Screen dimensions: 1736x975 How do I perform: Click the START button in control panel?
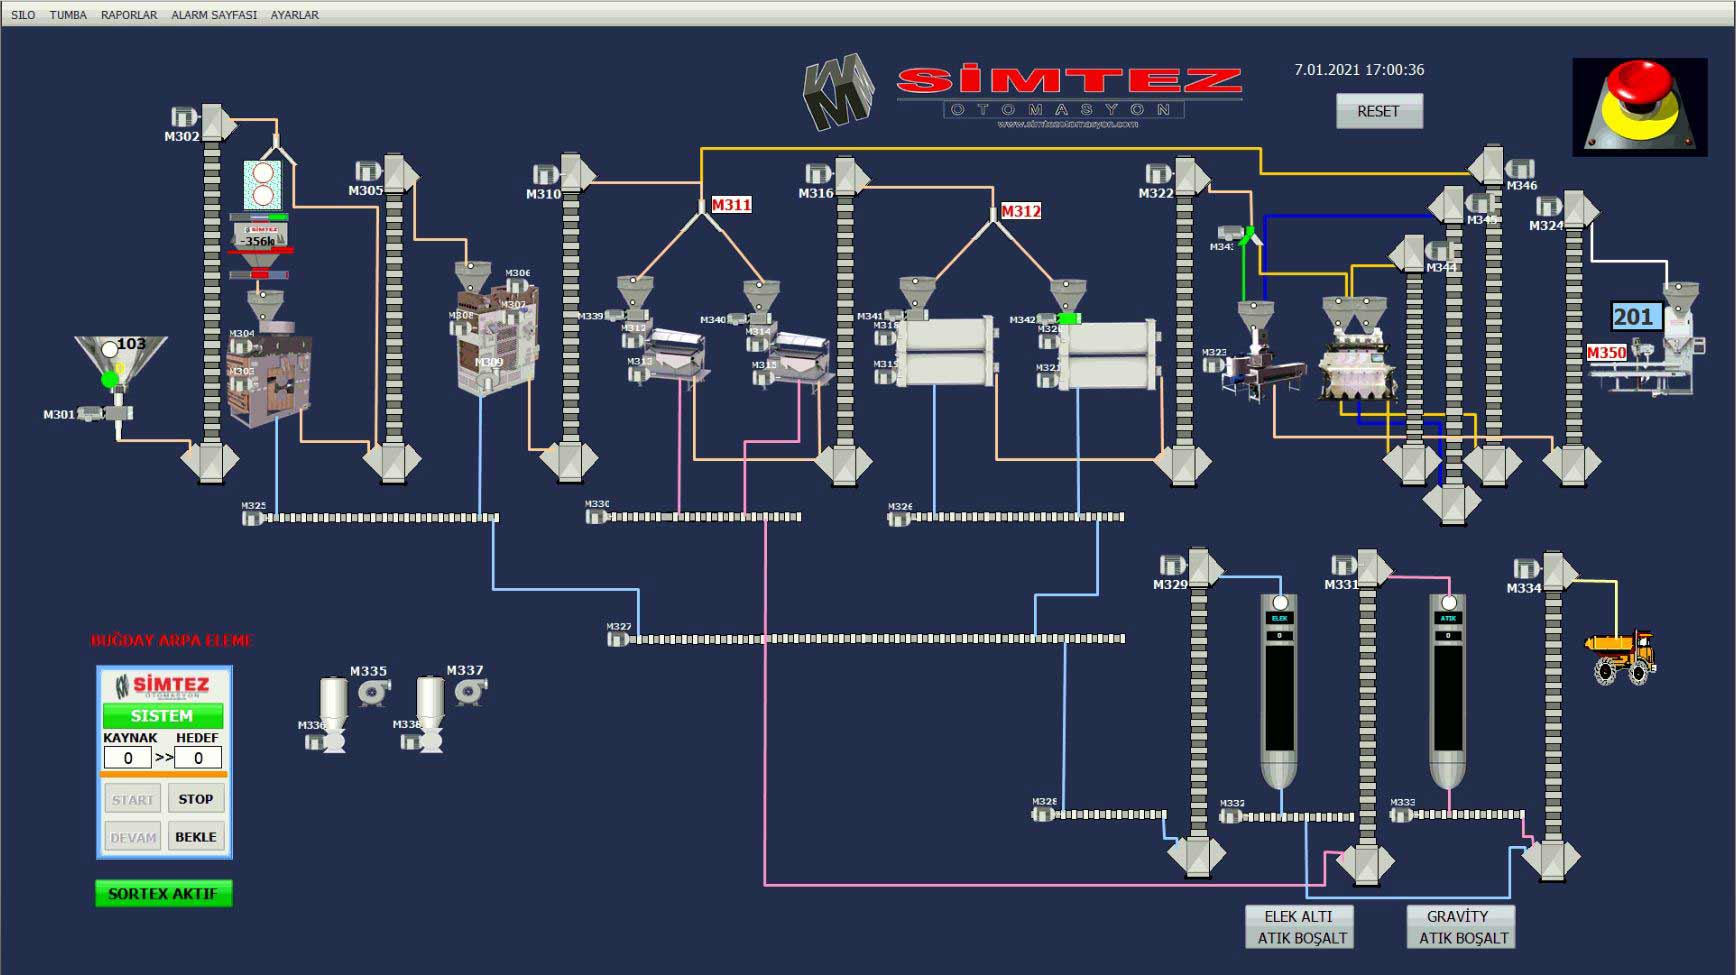(x=132, y=799)
